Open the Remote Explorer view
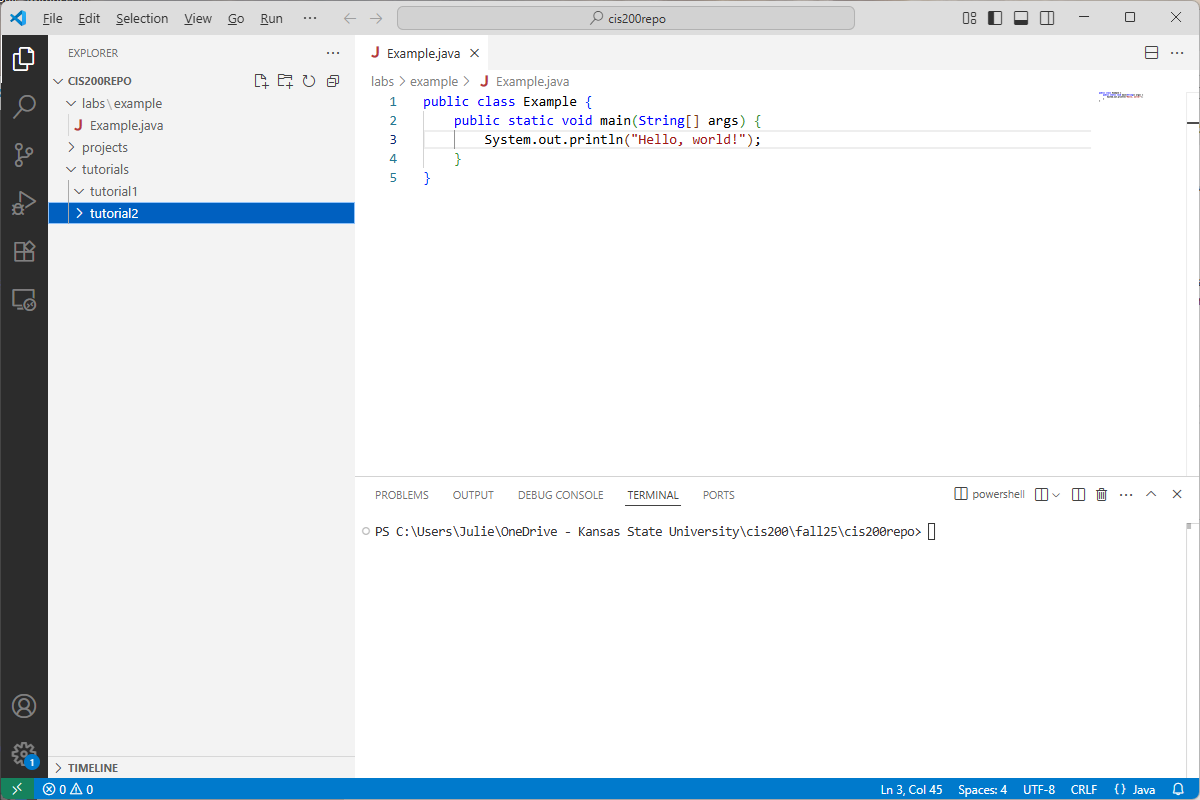1200x800 pixels. 24,299
